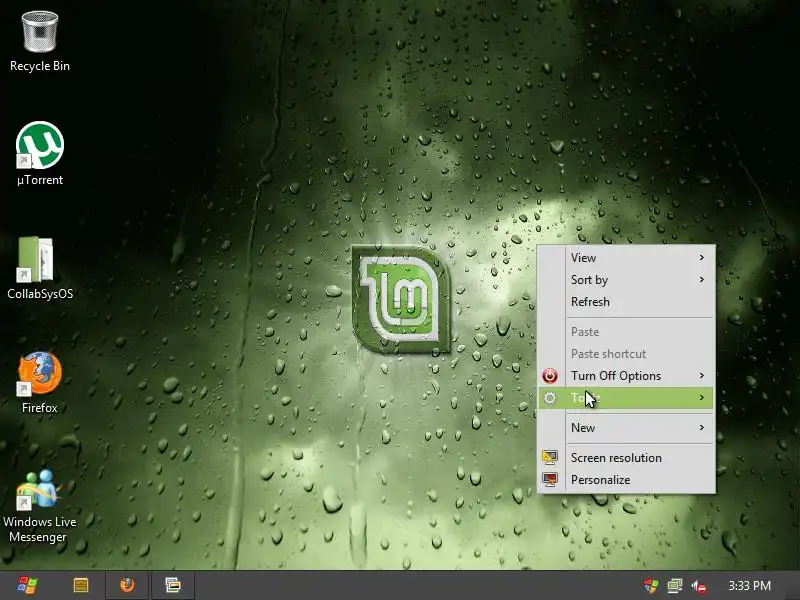
Task: Expand the arrow next to View
Action: click(702, 258)
